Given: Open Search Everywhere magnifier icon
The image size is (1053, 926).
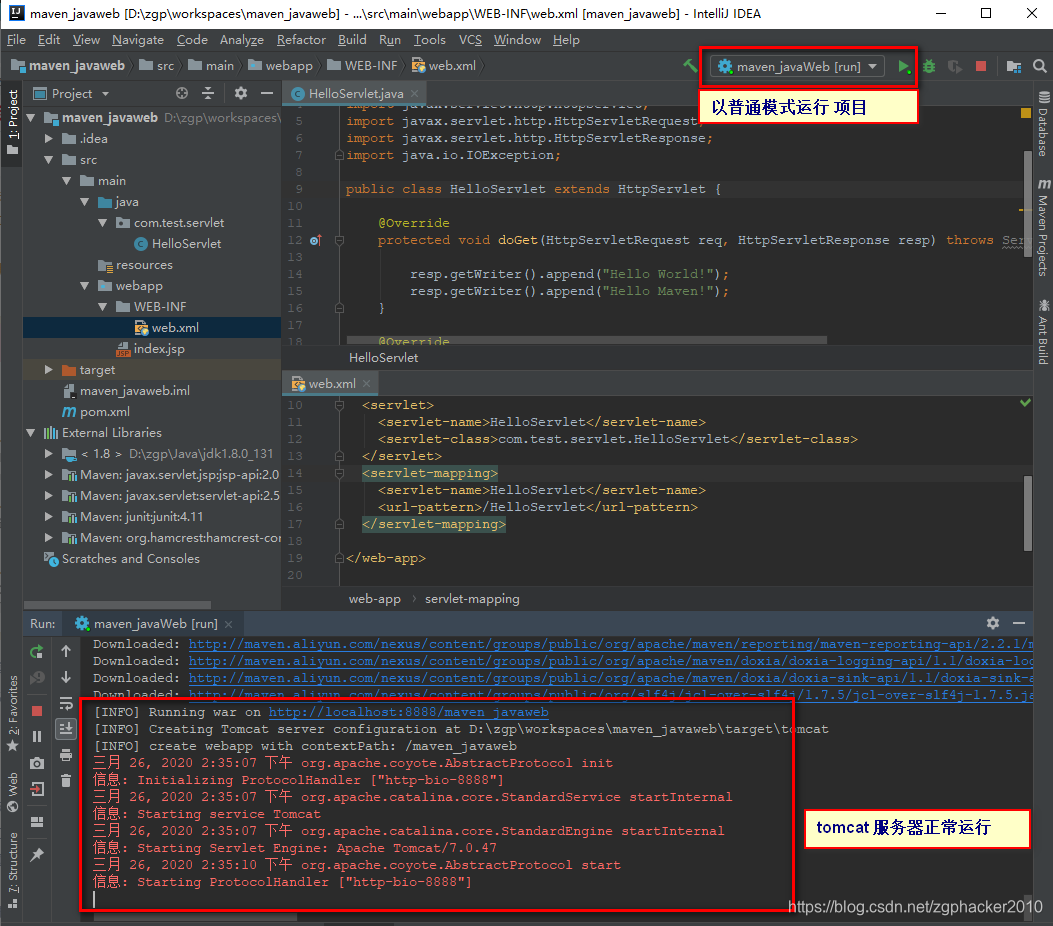Looking at the screenshot, I should click(x=1040, y=66).
